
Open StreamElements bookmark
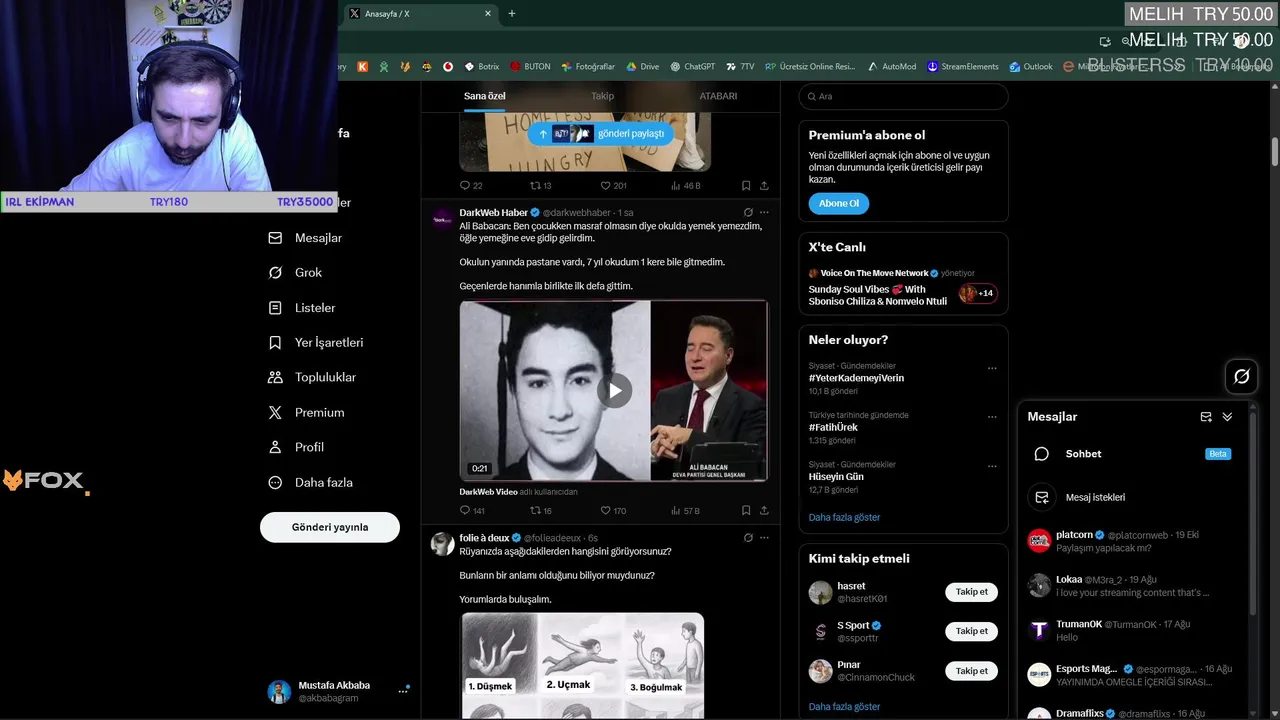coord(963,67)
